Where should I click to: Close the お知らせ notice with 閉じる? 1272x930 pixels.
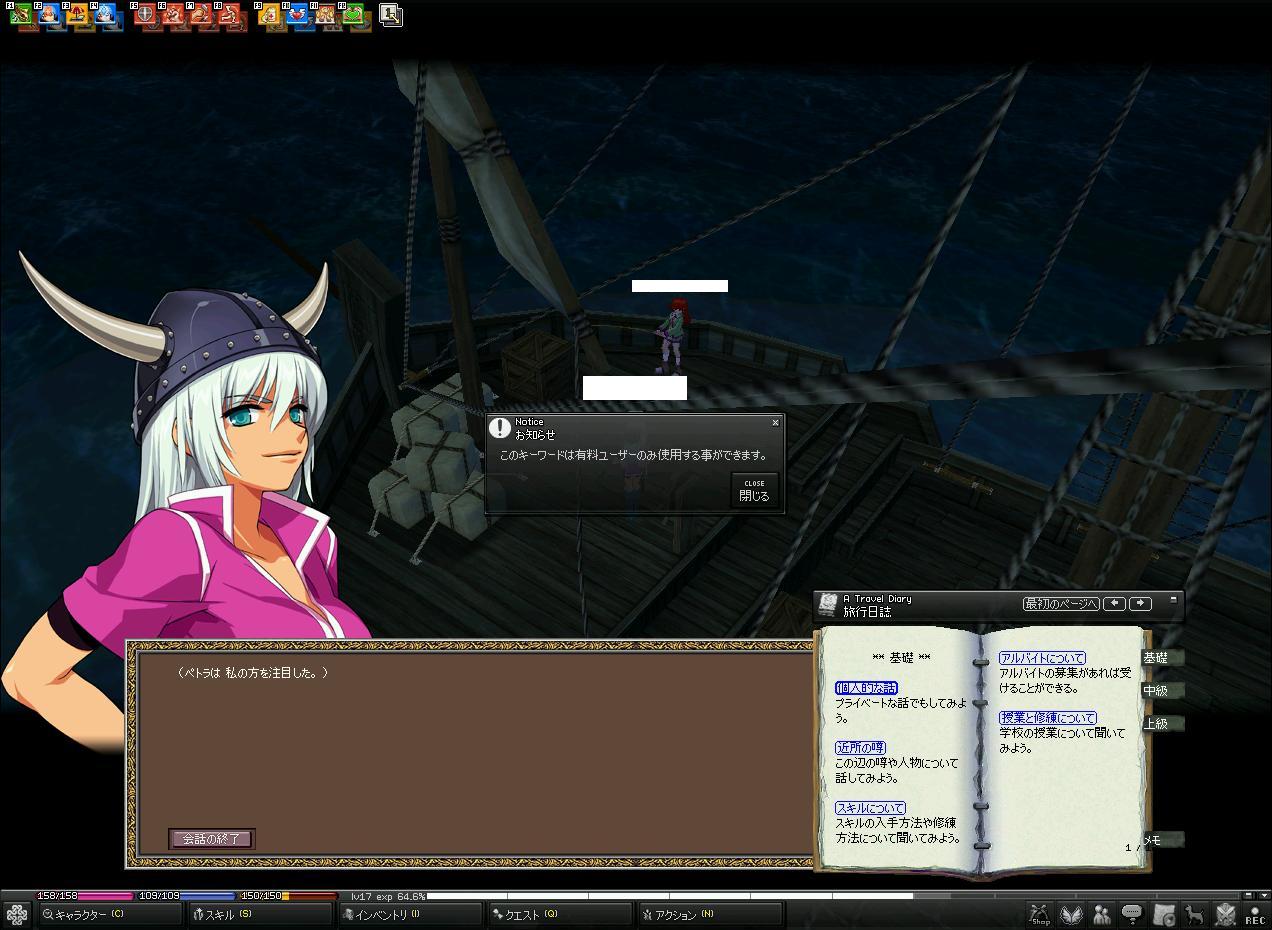(x=755, y=490)
